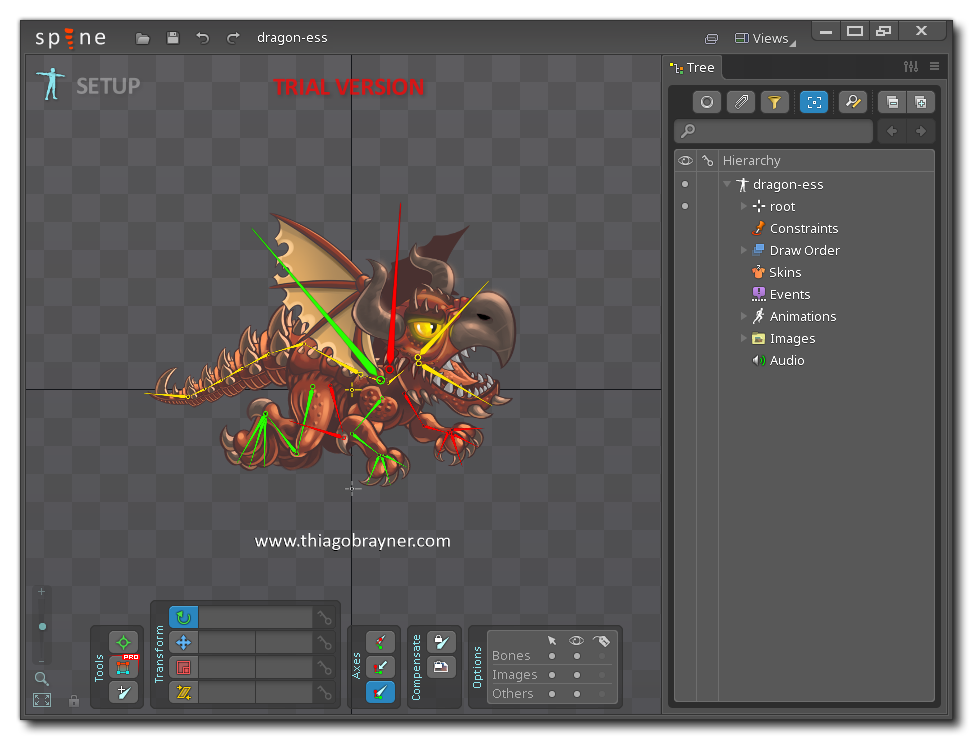The height and width of the screenshot is (740, 973).
Task: Open the find and replace magnifier-pencil button
Action: point(853,102)
